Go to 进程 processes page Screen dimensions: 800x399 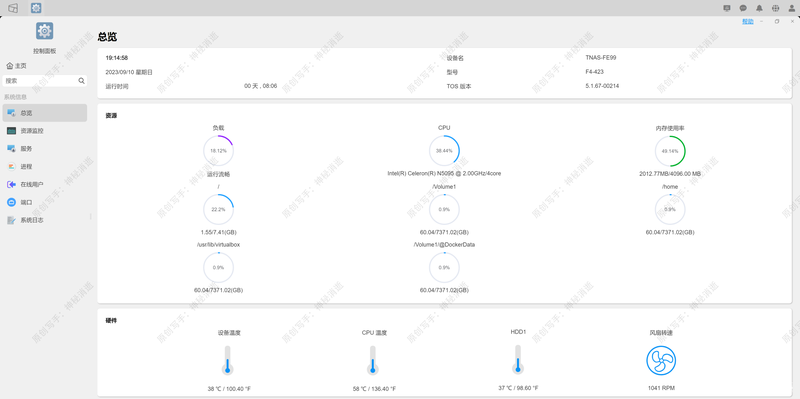44,166
